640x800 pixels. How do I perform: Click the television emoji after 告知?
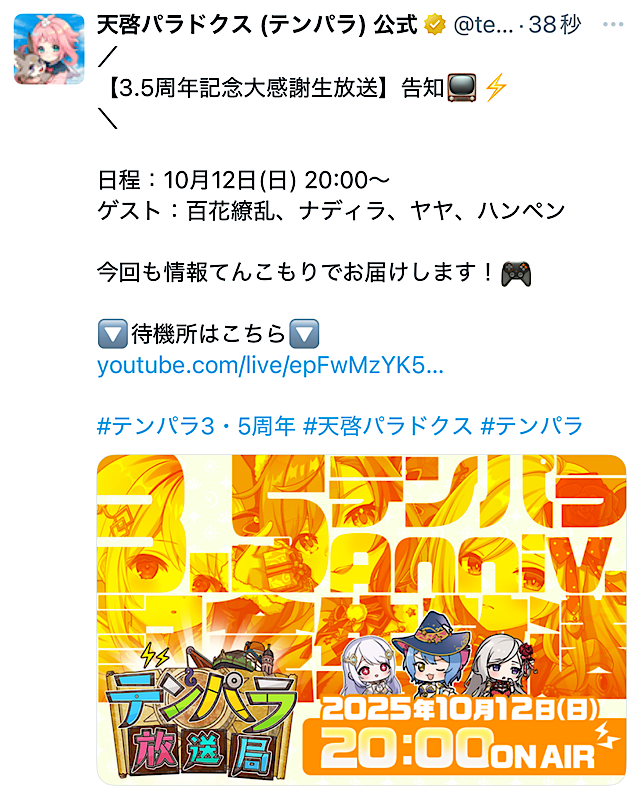(461, 88)
